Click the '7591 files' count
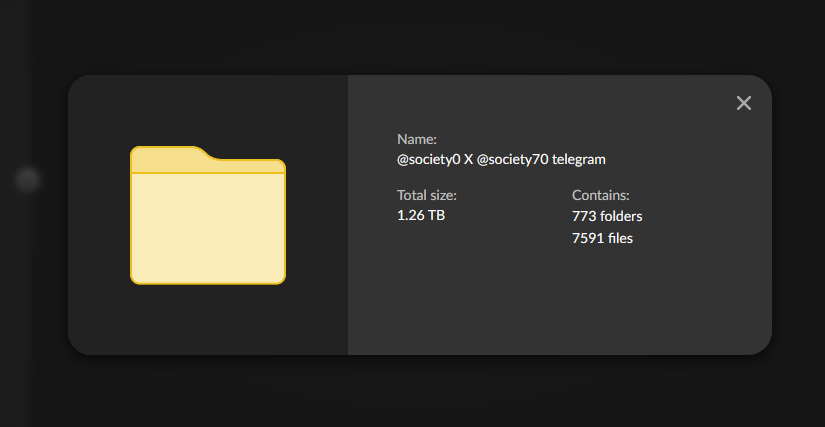 [x=602, y=238]
